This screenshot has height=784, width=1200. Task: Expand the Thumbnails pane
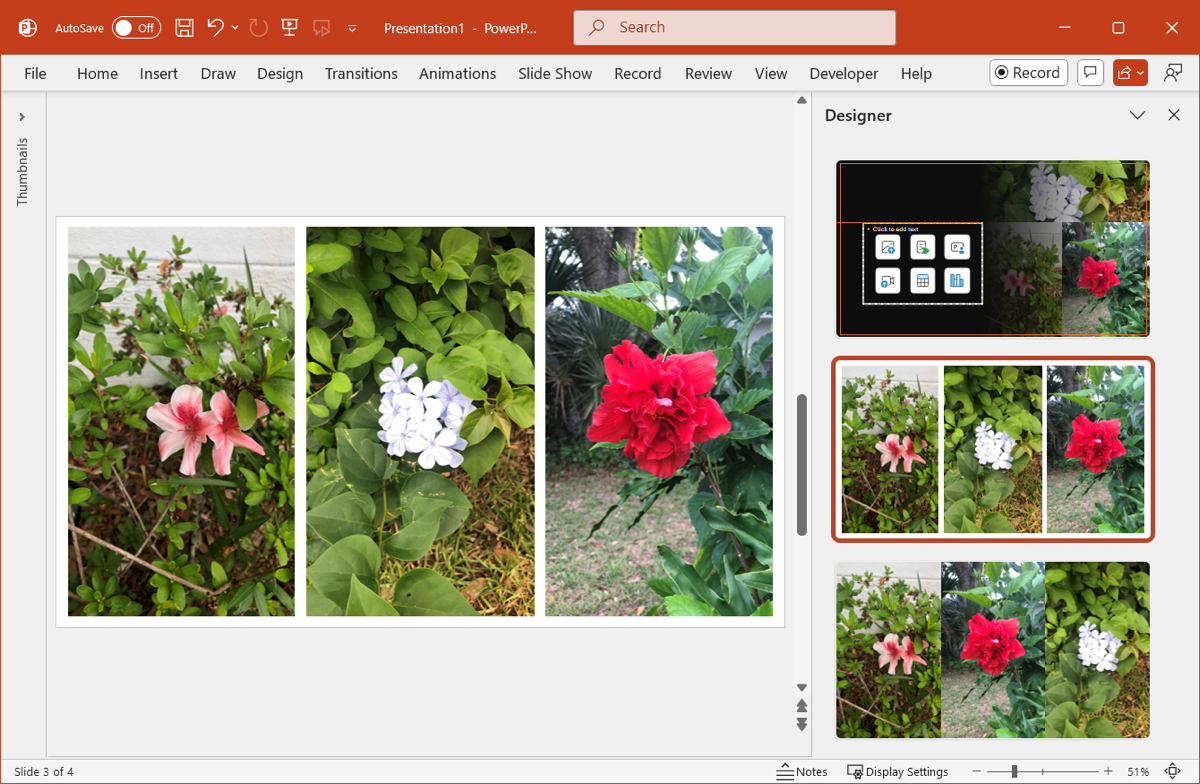tap(22, 117)
